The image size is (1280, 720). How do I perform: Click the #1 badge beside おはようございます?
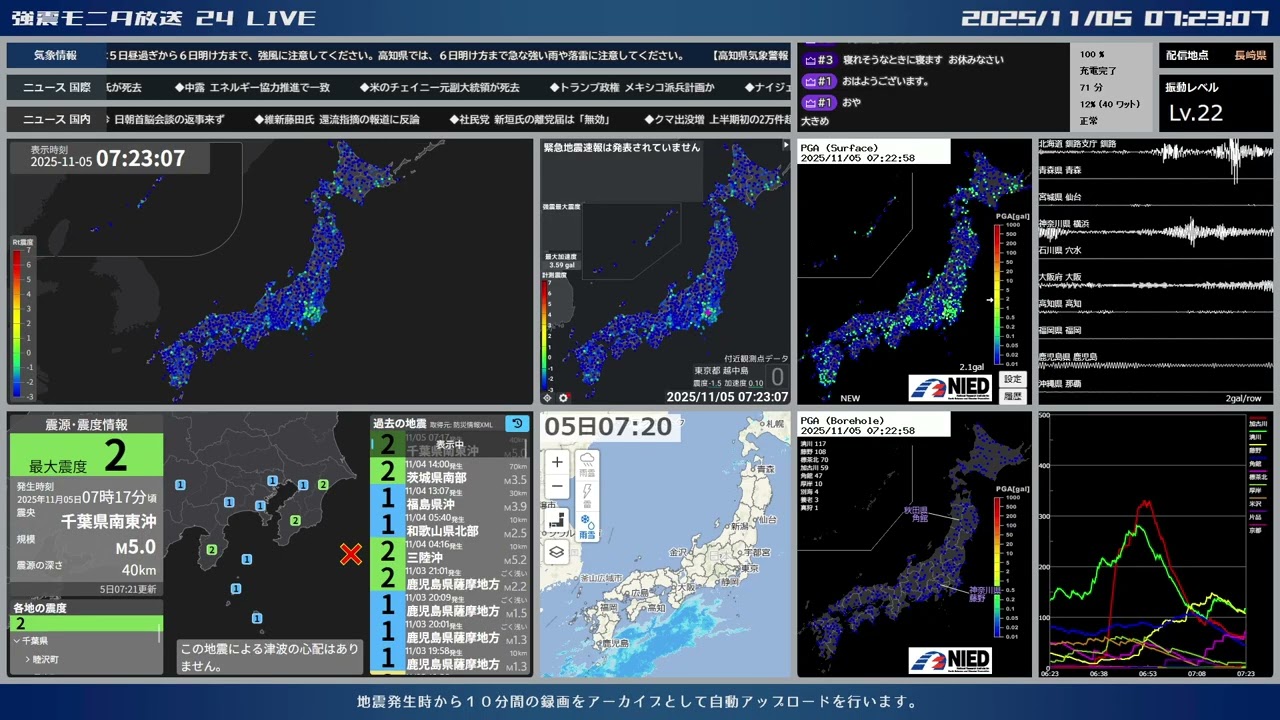tap(820, 81)
